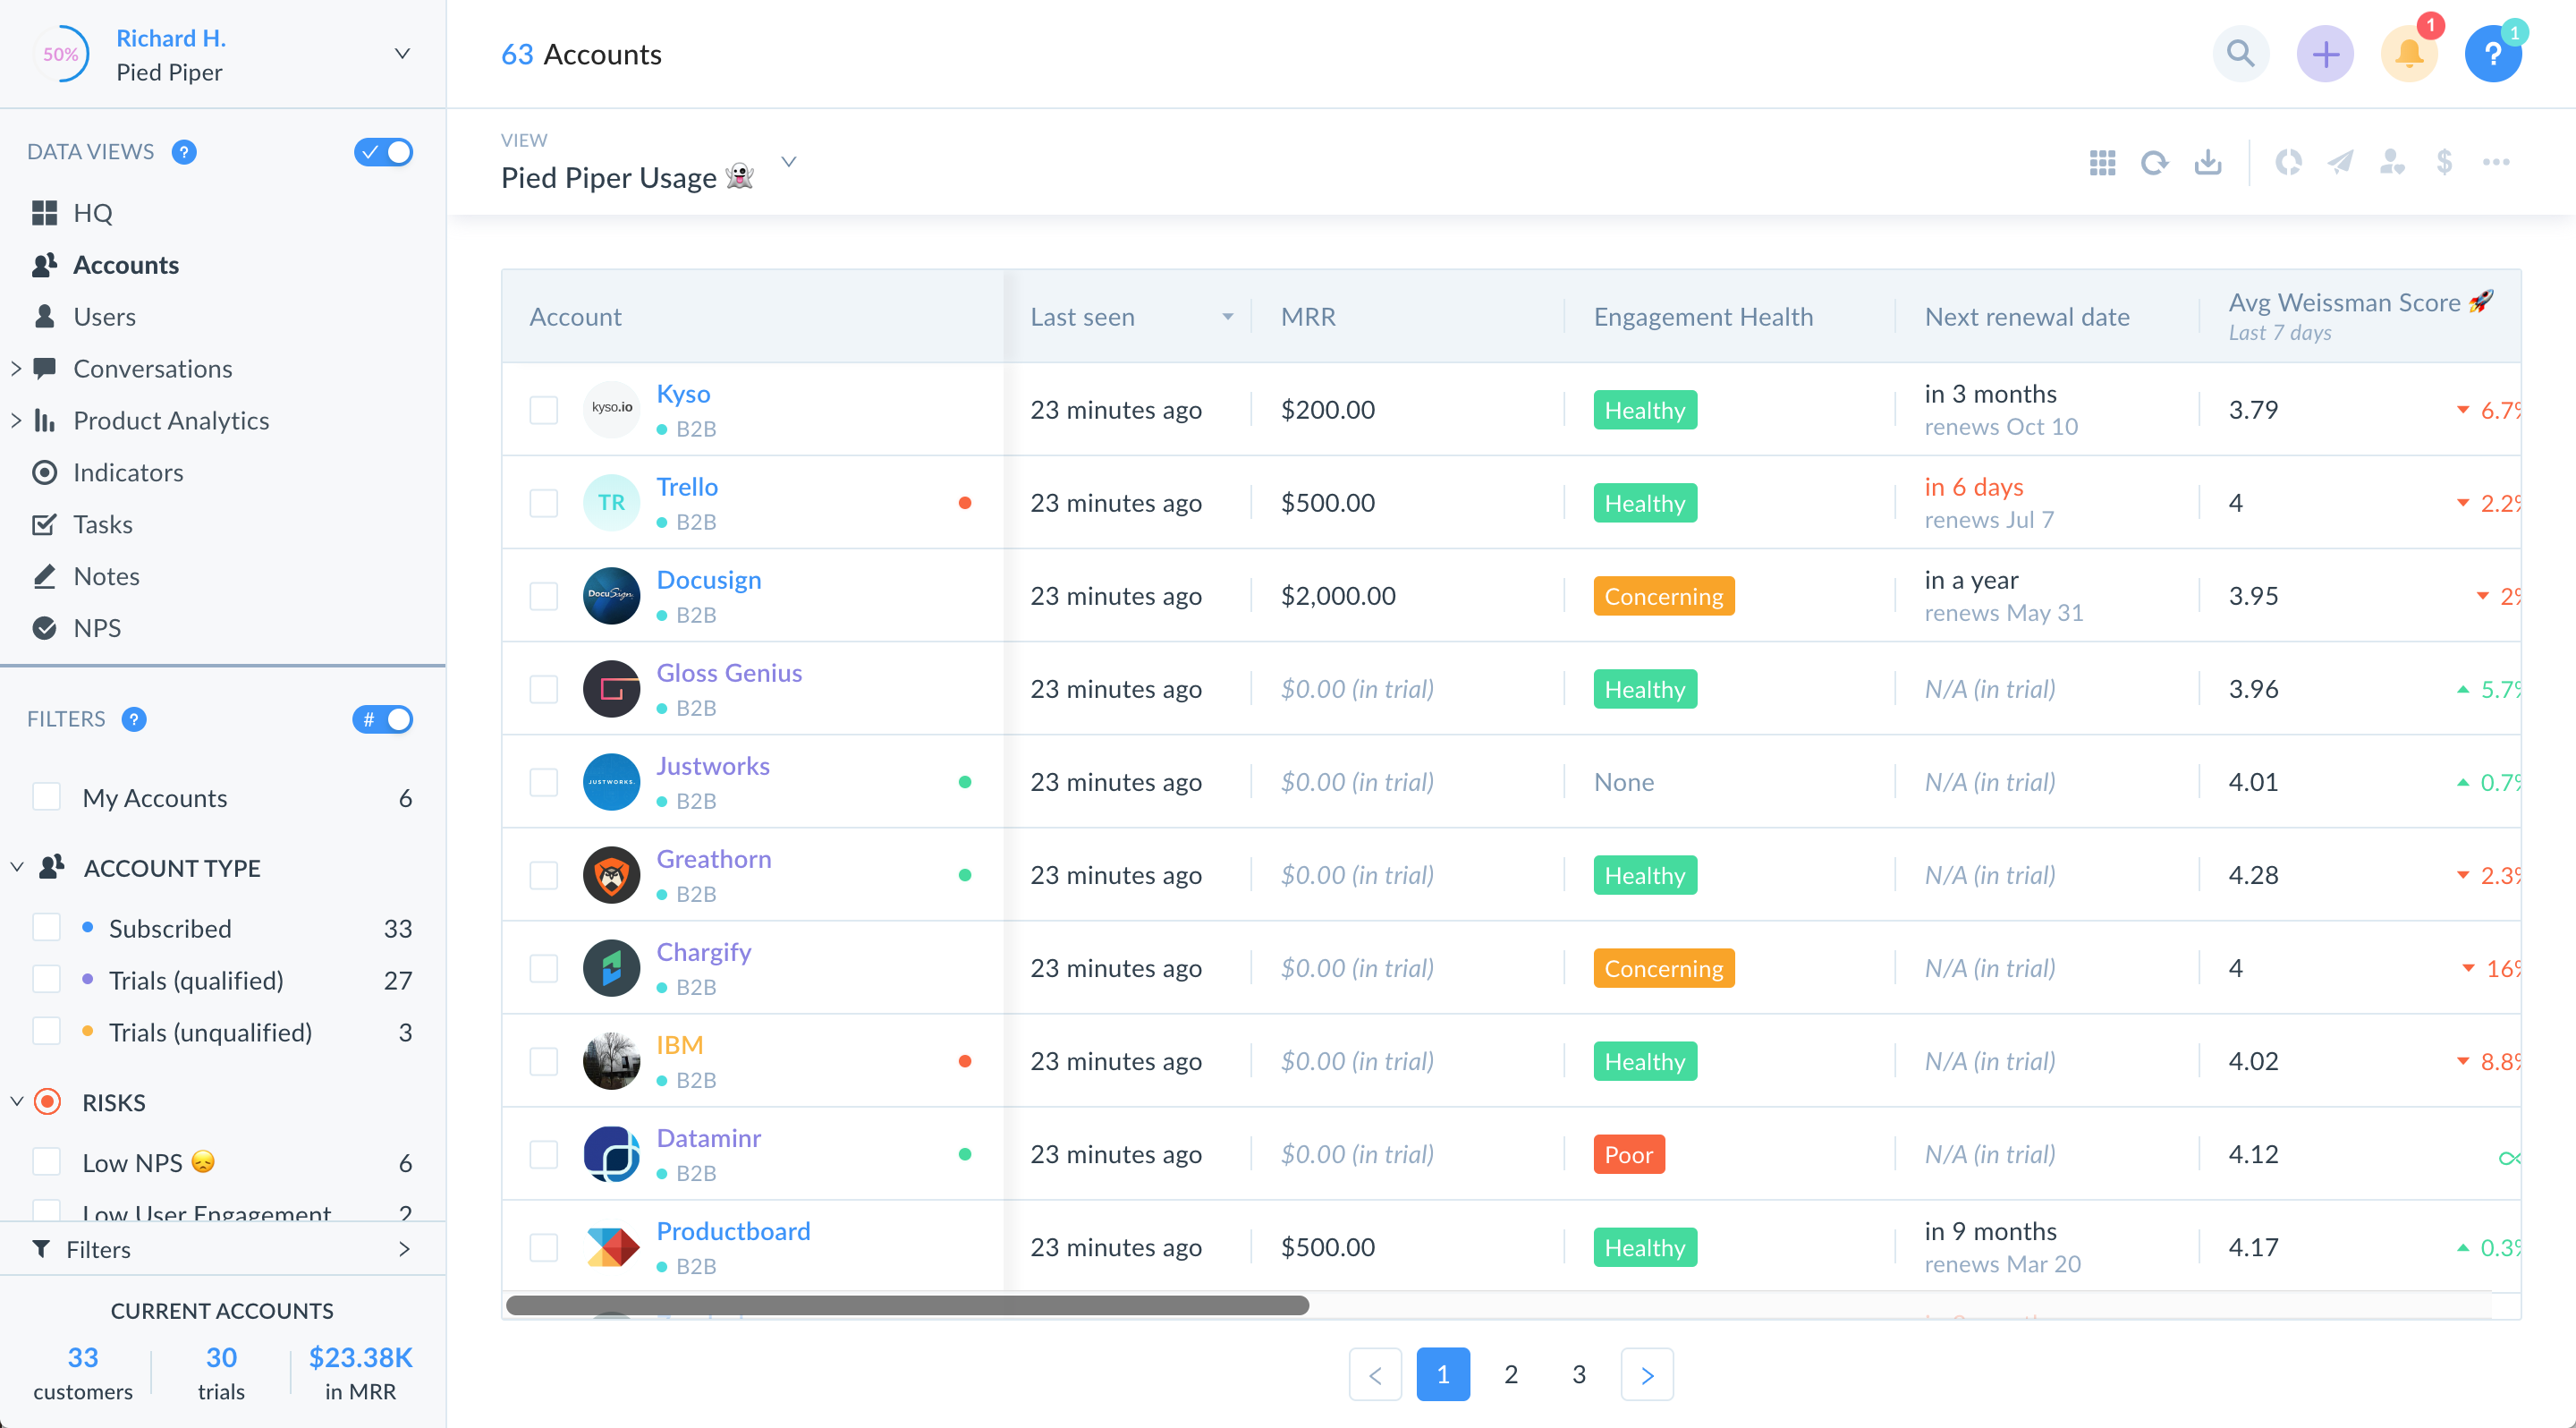Collapse the Account Type filter section

click(17, 867)
